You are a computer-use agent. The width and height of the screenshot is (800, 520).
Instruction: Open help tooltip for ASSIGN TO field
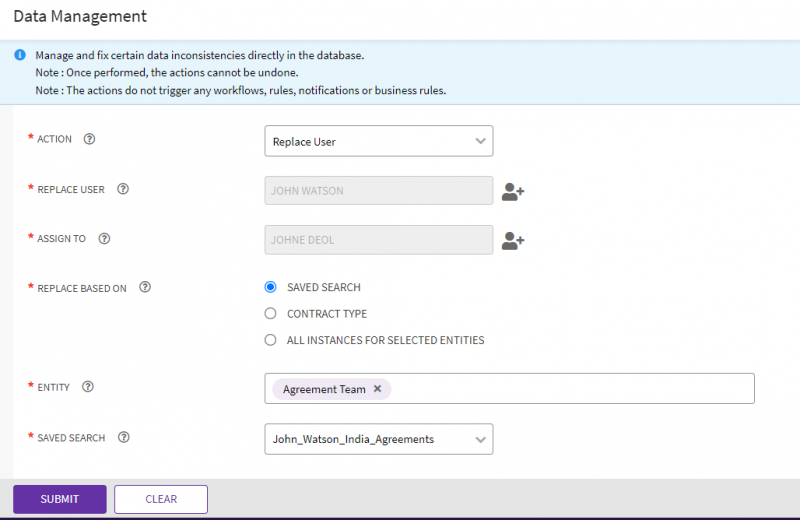(104, 238)
